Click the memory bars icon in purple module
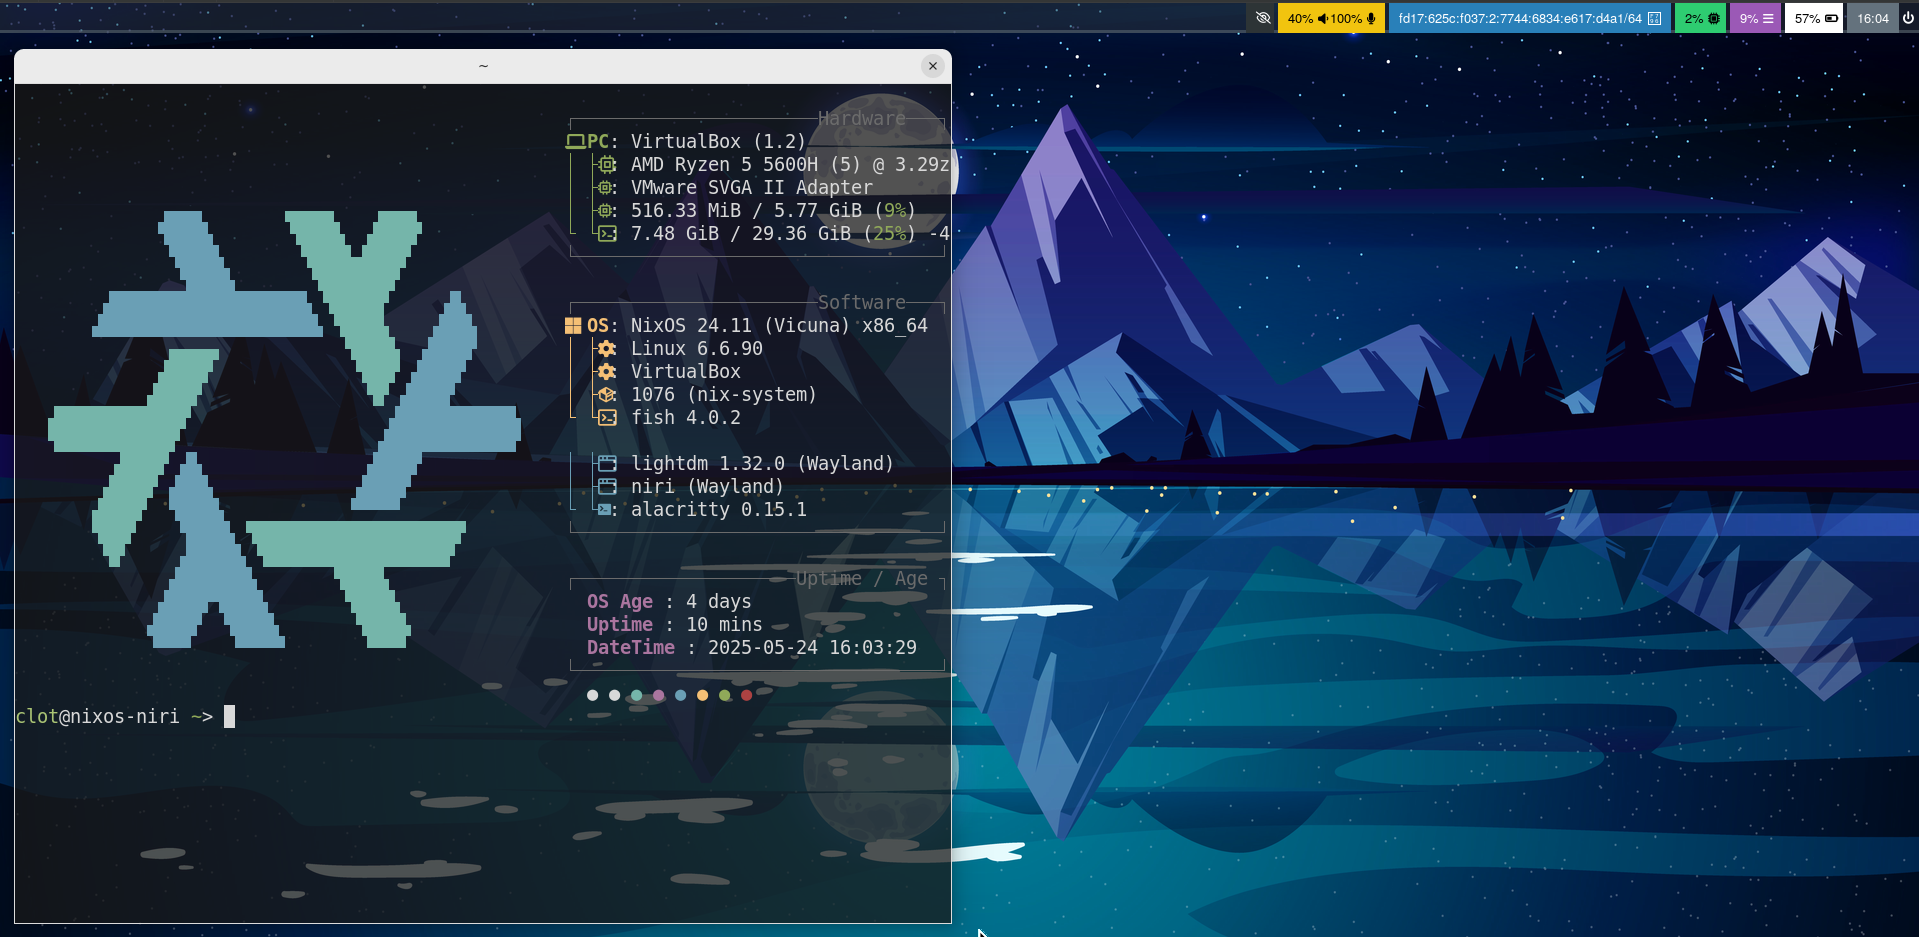 [1768, 18]
